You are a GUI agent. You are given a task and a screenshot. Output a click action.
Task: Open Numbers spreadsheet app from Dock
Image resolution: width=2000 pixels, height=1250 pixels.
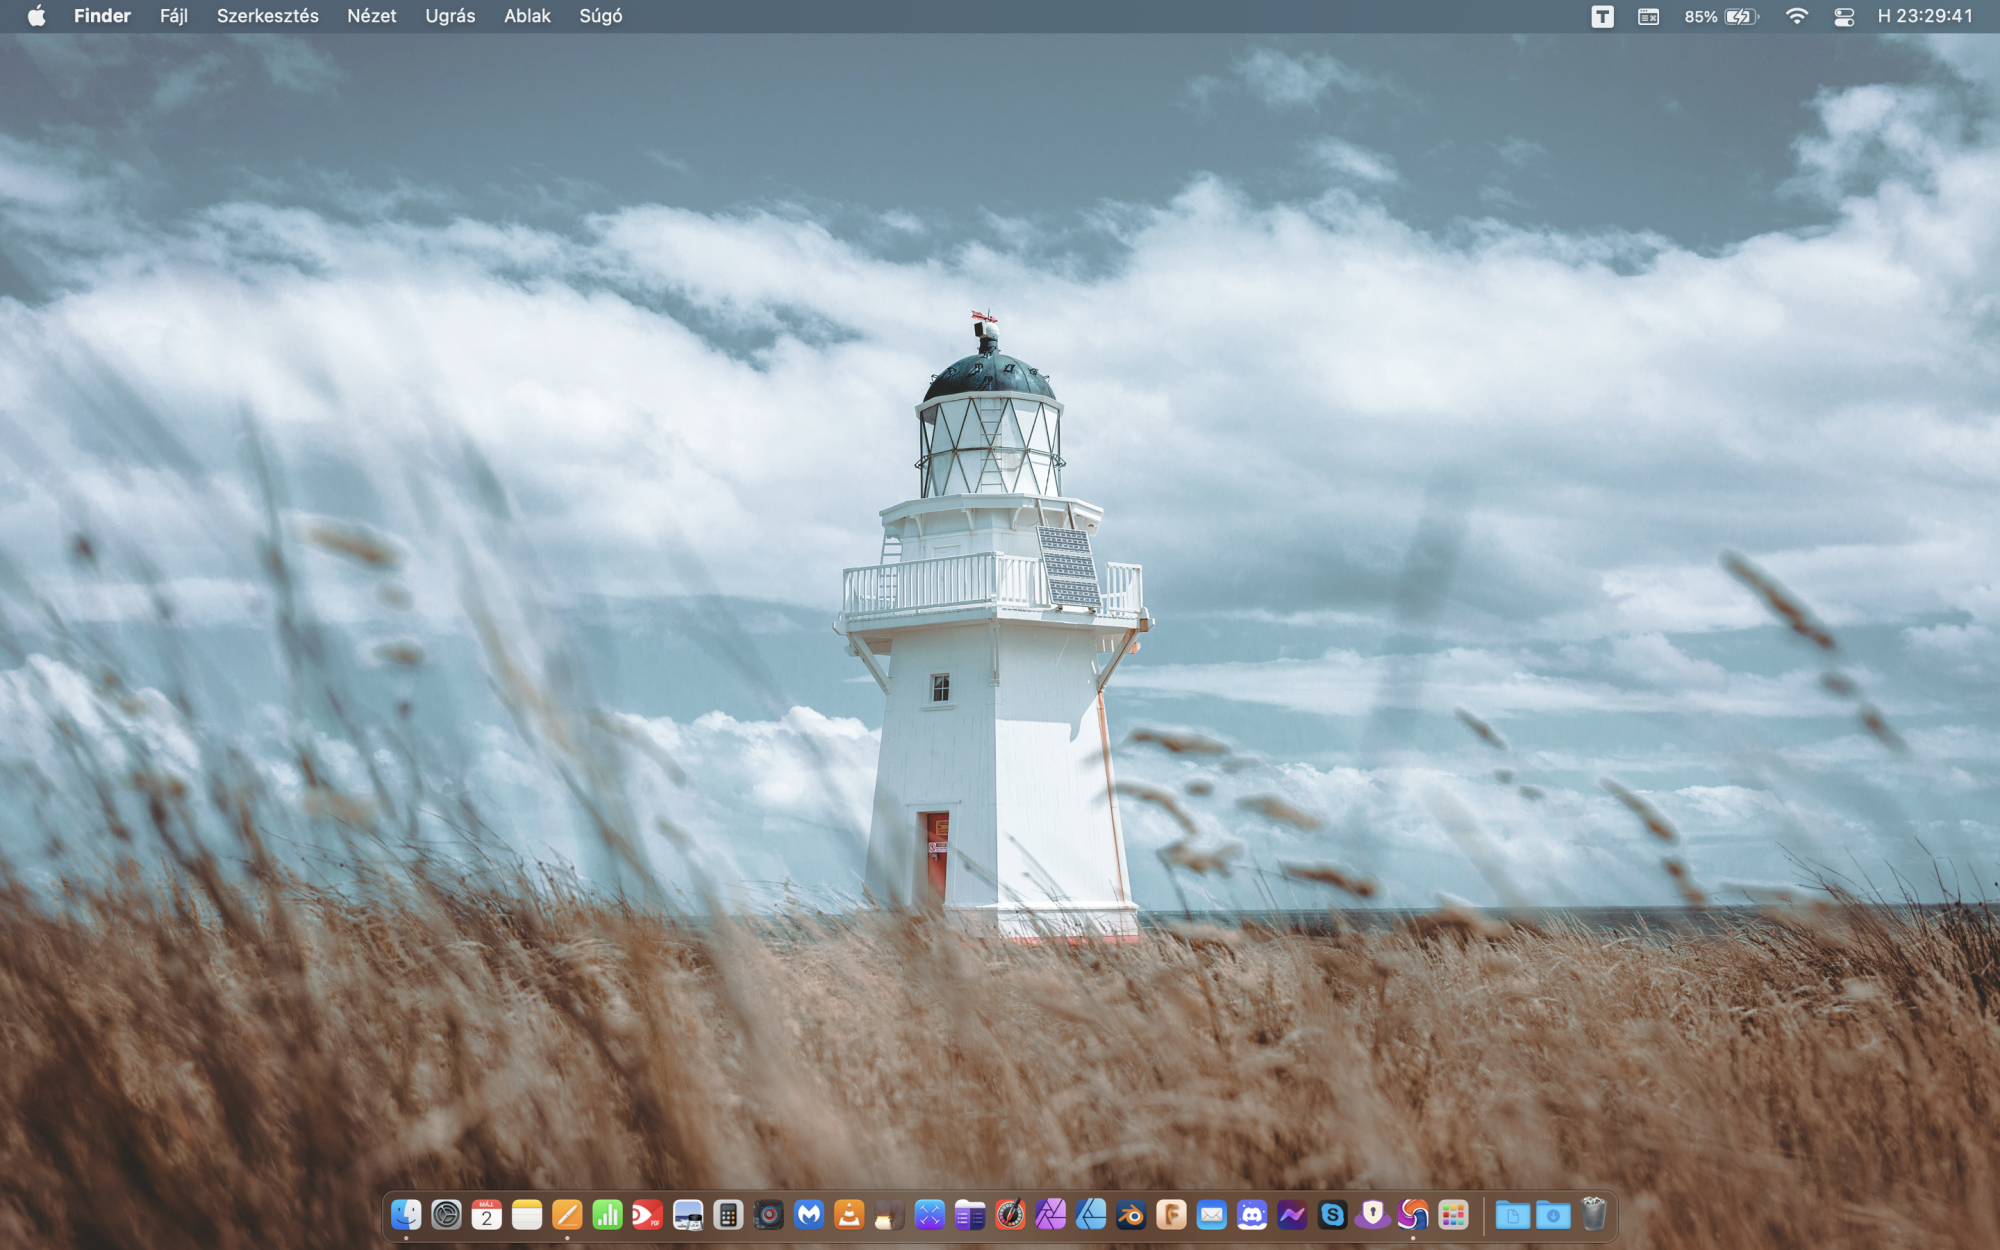pyautogui.click(x=607, y=1215)
